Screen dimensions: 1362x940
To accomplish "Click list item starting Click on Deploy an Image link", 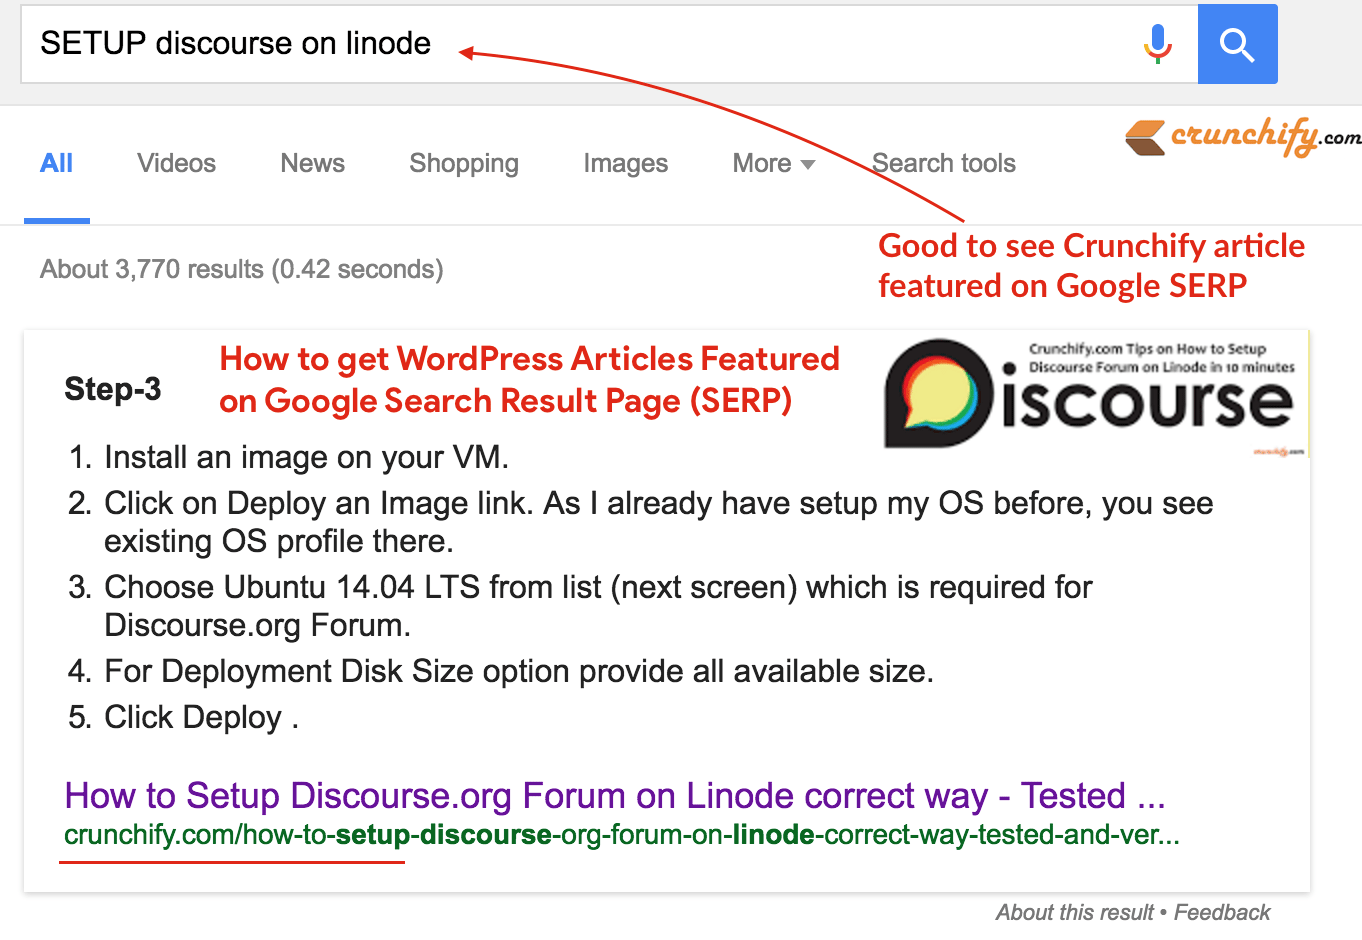I will coord(658,522).
